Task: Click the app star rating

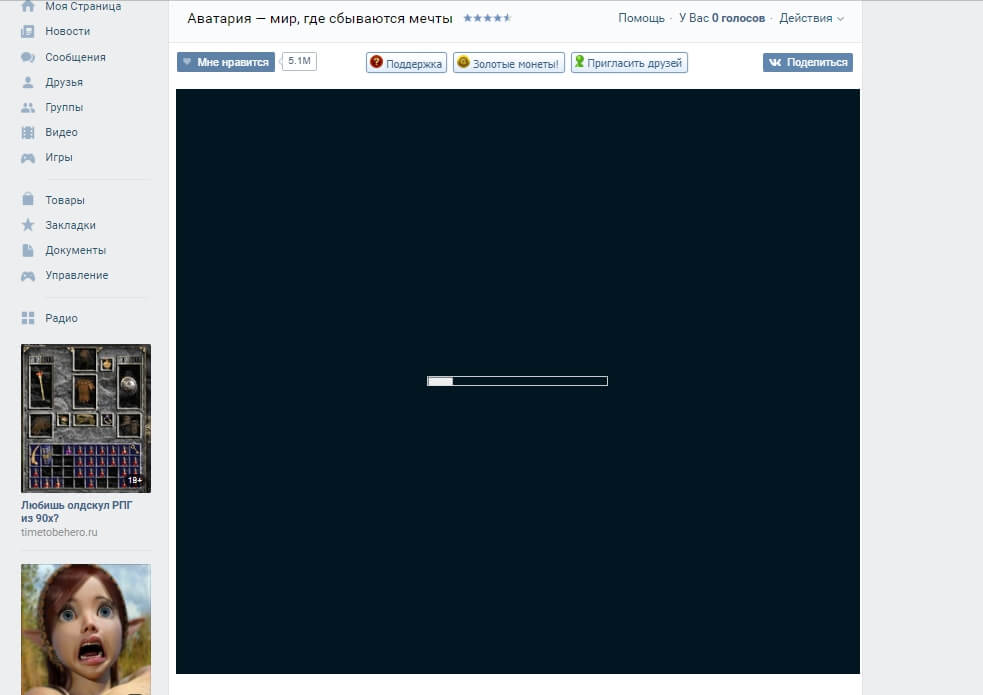Action: [x=487, y=18]
